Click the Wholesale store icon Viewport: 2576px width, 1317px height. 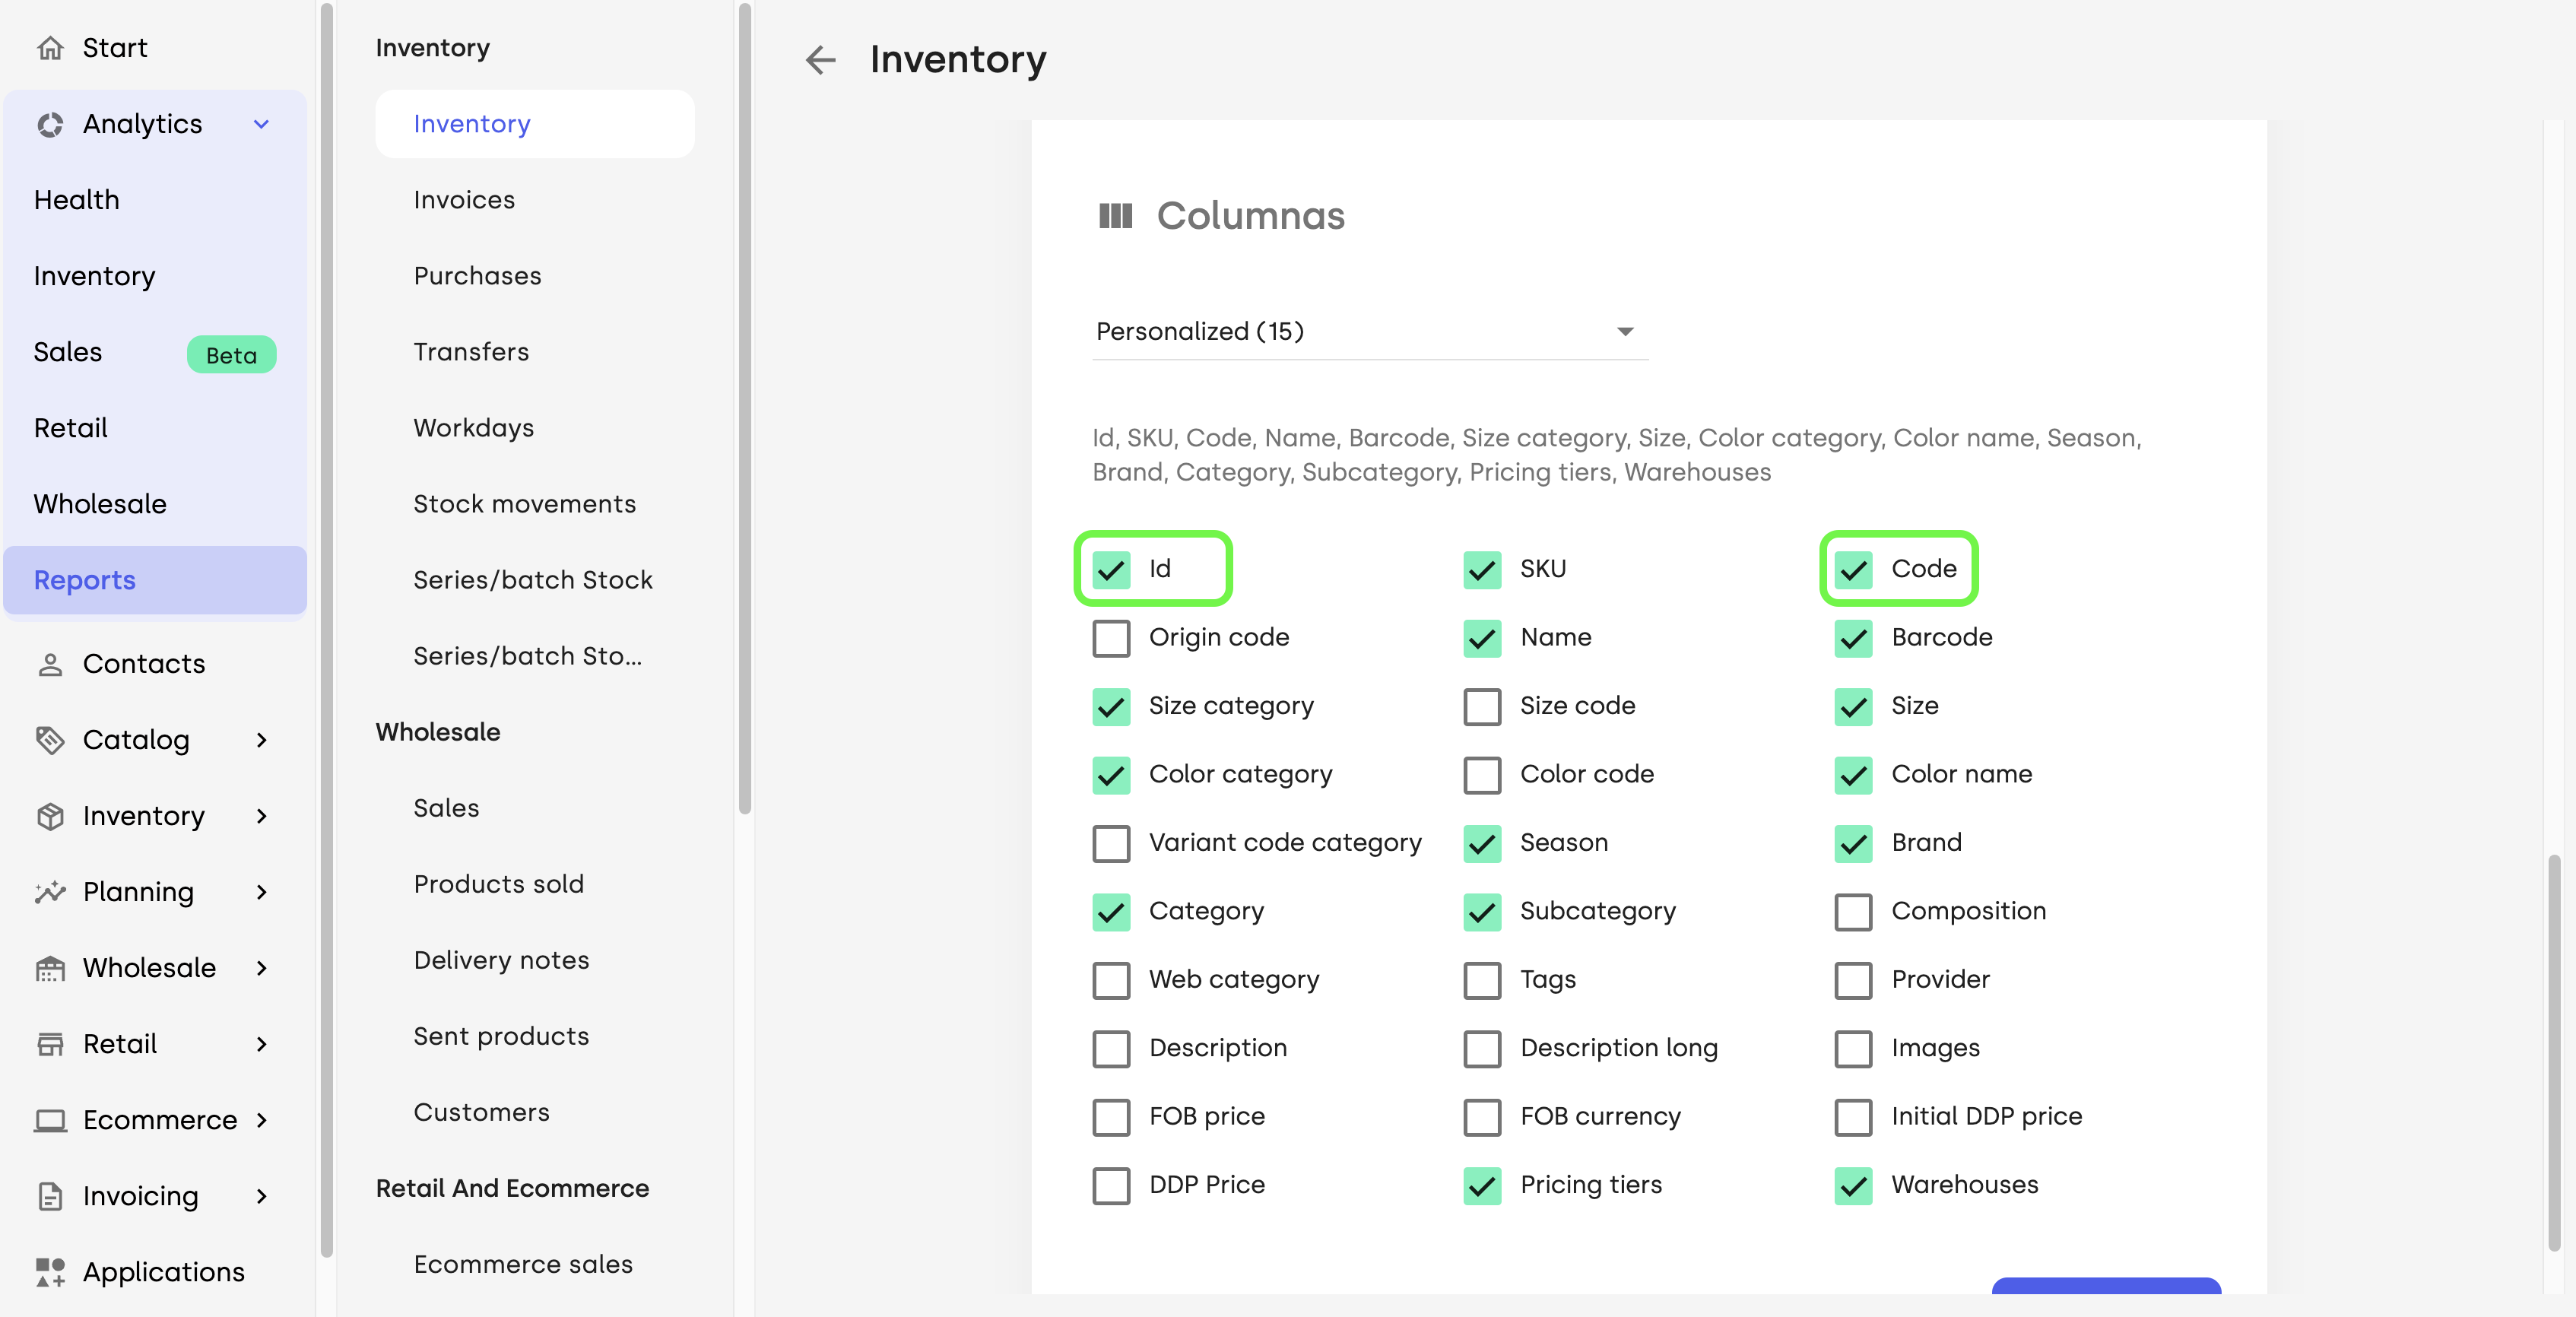(x=50, y=968)
